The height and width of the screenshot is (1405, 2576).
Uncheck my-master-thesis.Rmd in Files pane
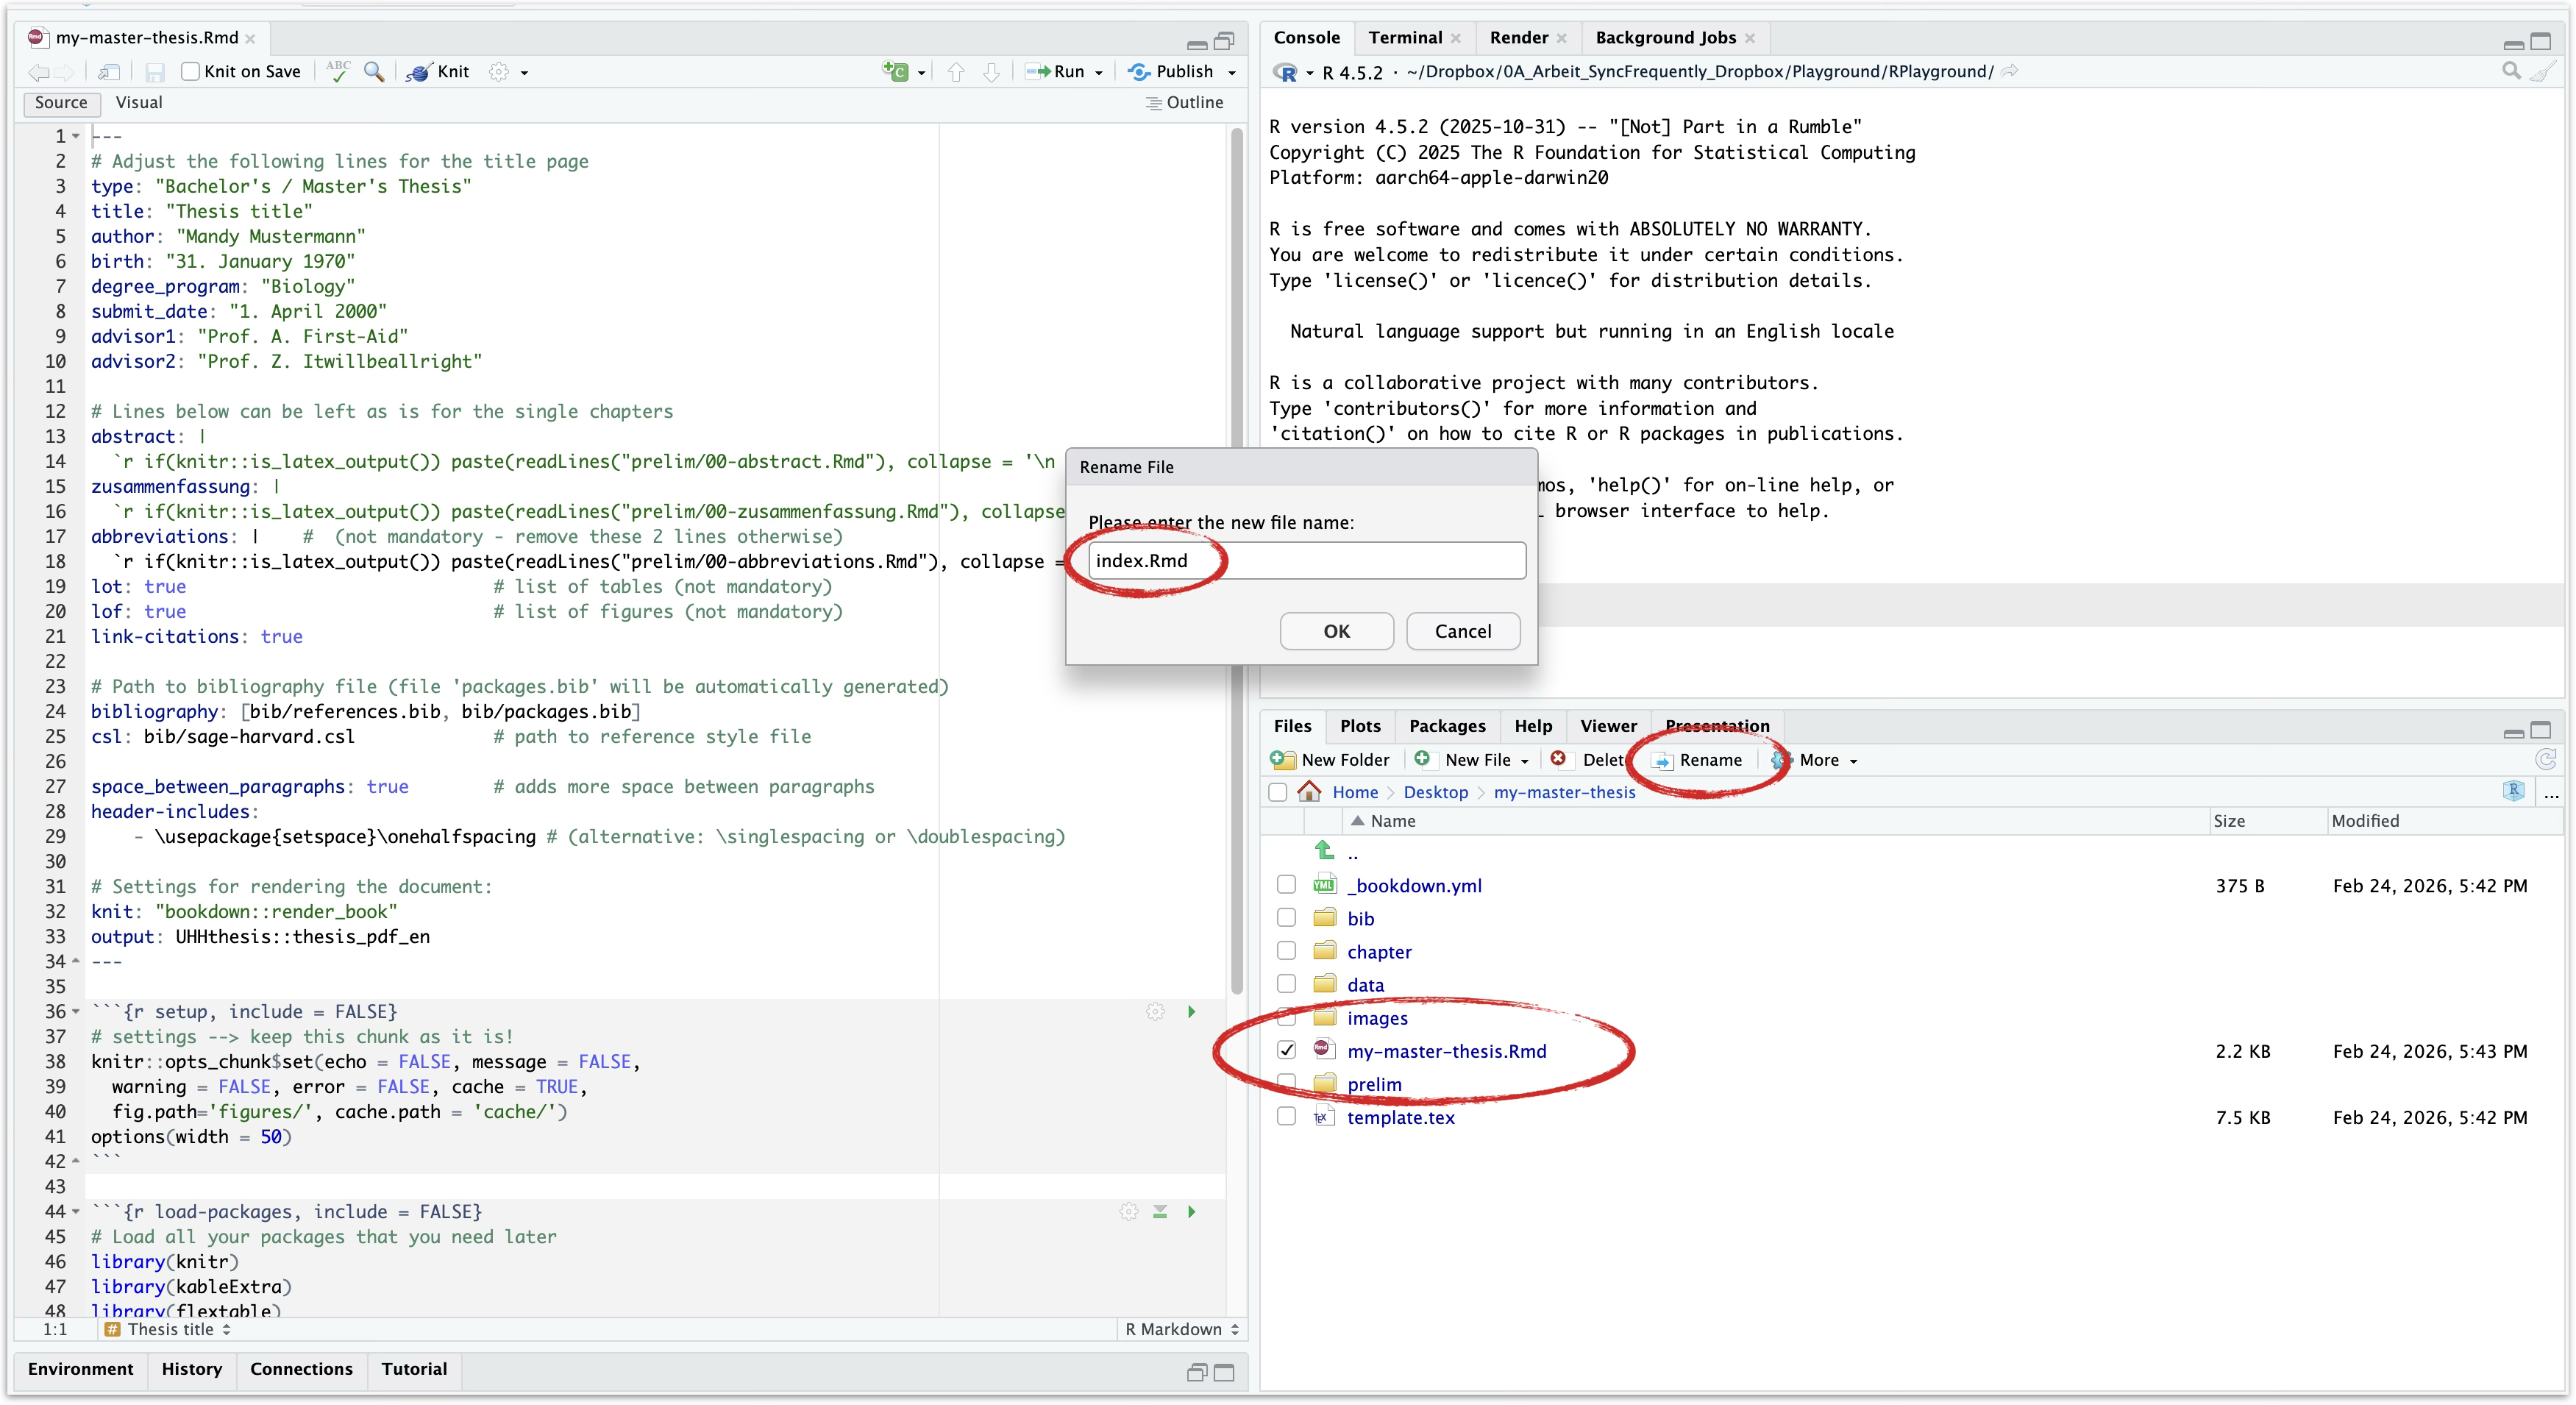[1287, 1050]
